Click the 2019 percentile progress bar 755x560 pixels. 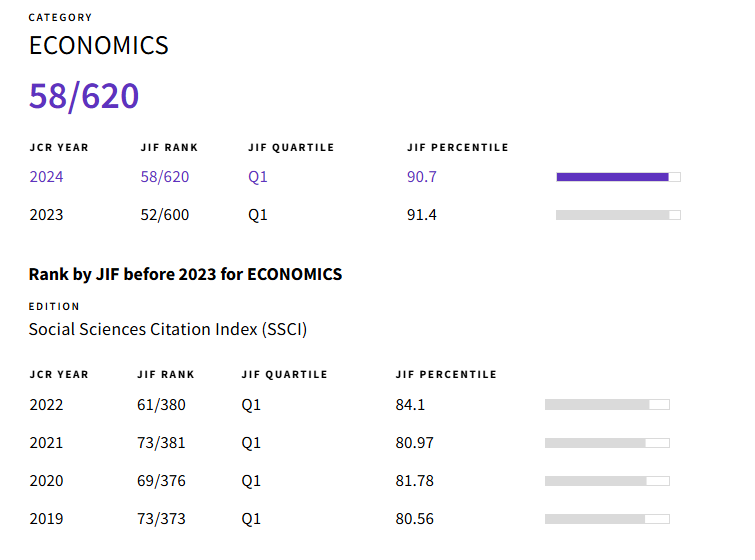point(606,519)
